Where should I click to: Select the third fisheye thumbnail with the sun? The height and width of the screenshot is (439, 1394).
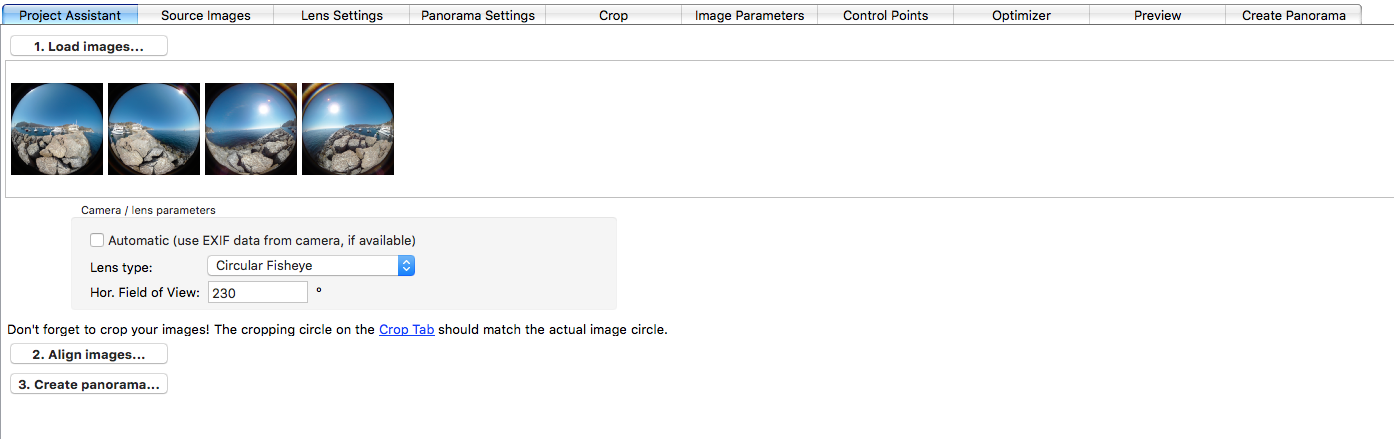[251, 129]
